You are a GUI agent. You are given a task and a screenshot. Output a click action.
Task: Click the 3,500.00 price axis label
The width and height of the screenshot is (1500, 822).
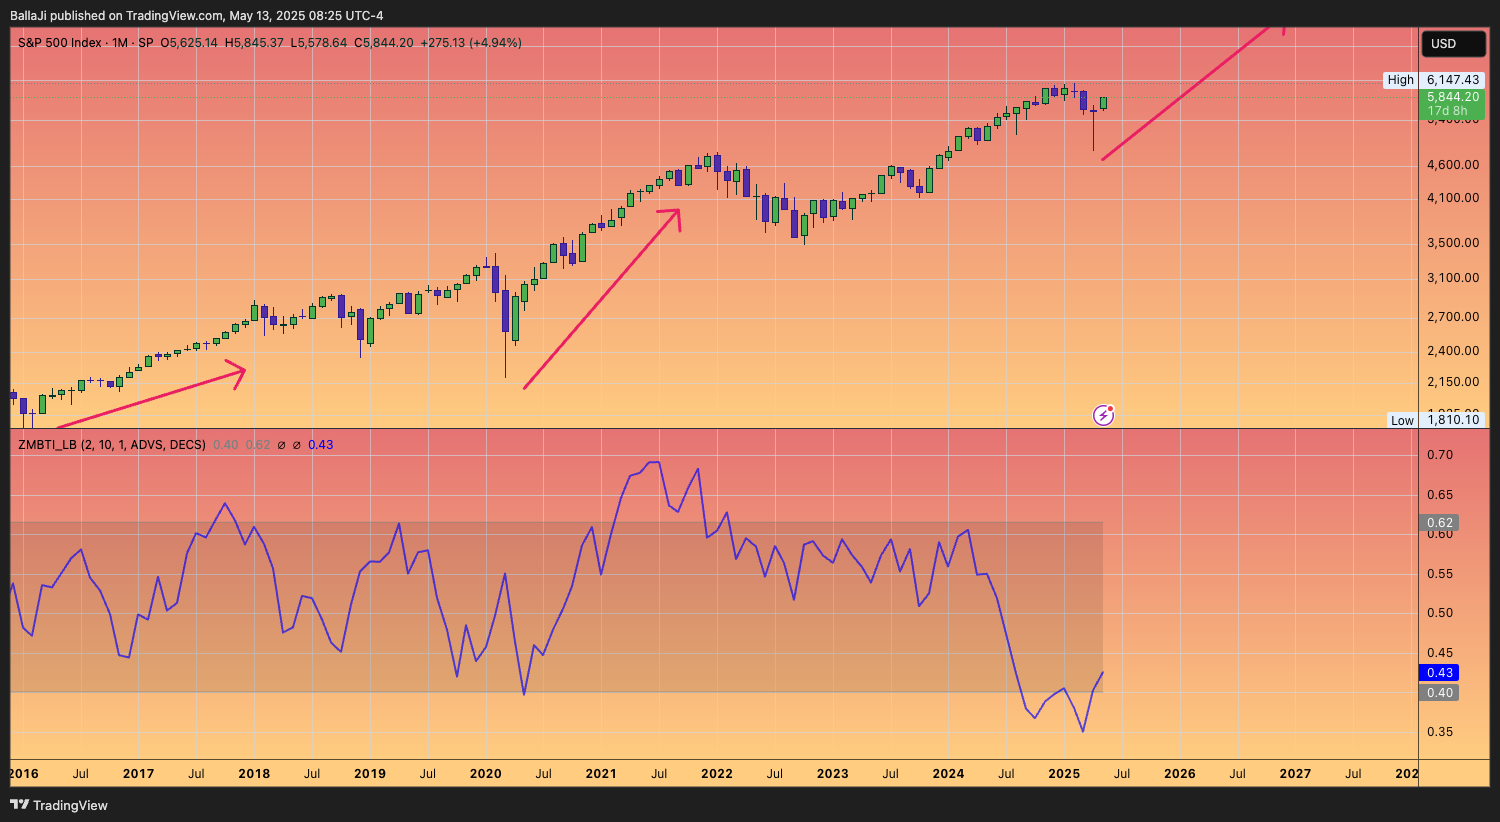1453,243
